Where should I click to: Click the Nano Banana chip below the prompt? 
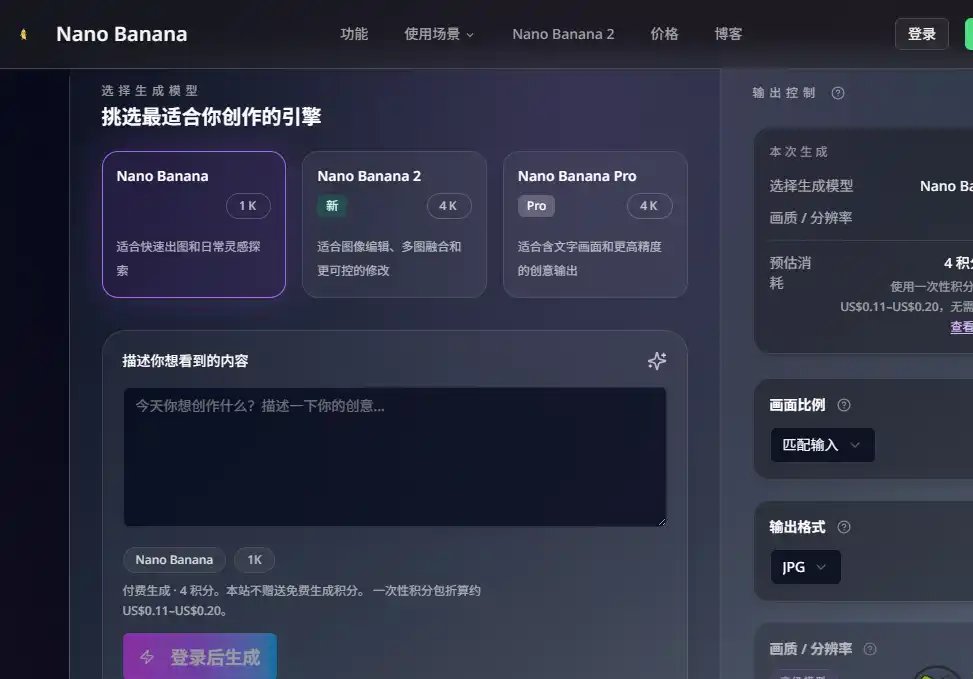click(x=174, y=559)
